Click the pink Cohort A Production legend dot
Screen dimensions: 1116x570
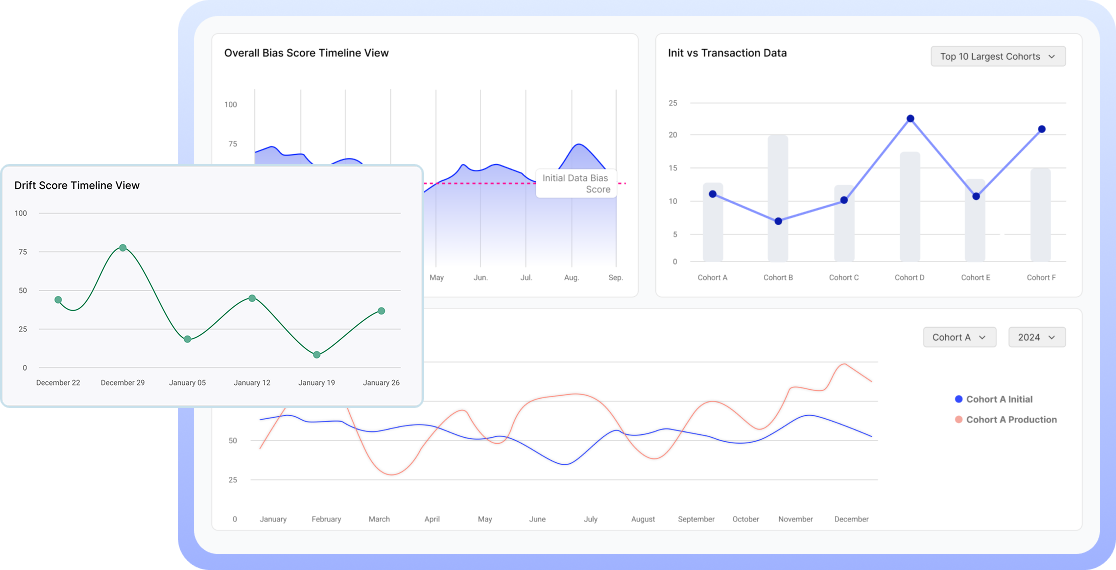click(959, 420)
